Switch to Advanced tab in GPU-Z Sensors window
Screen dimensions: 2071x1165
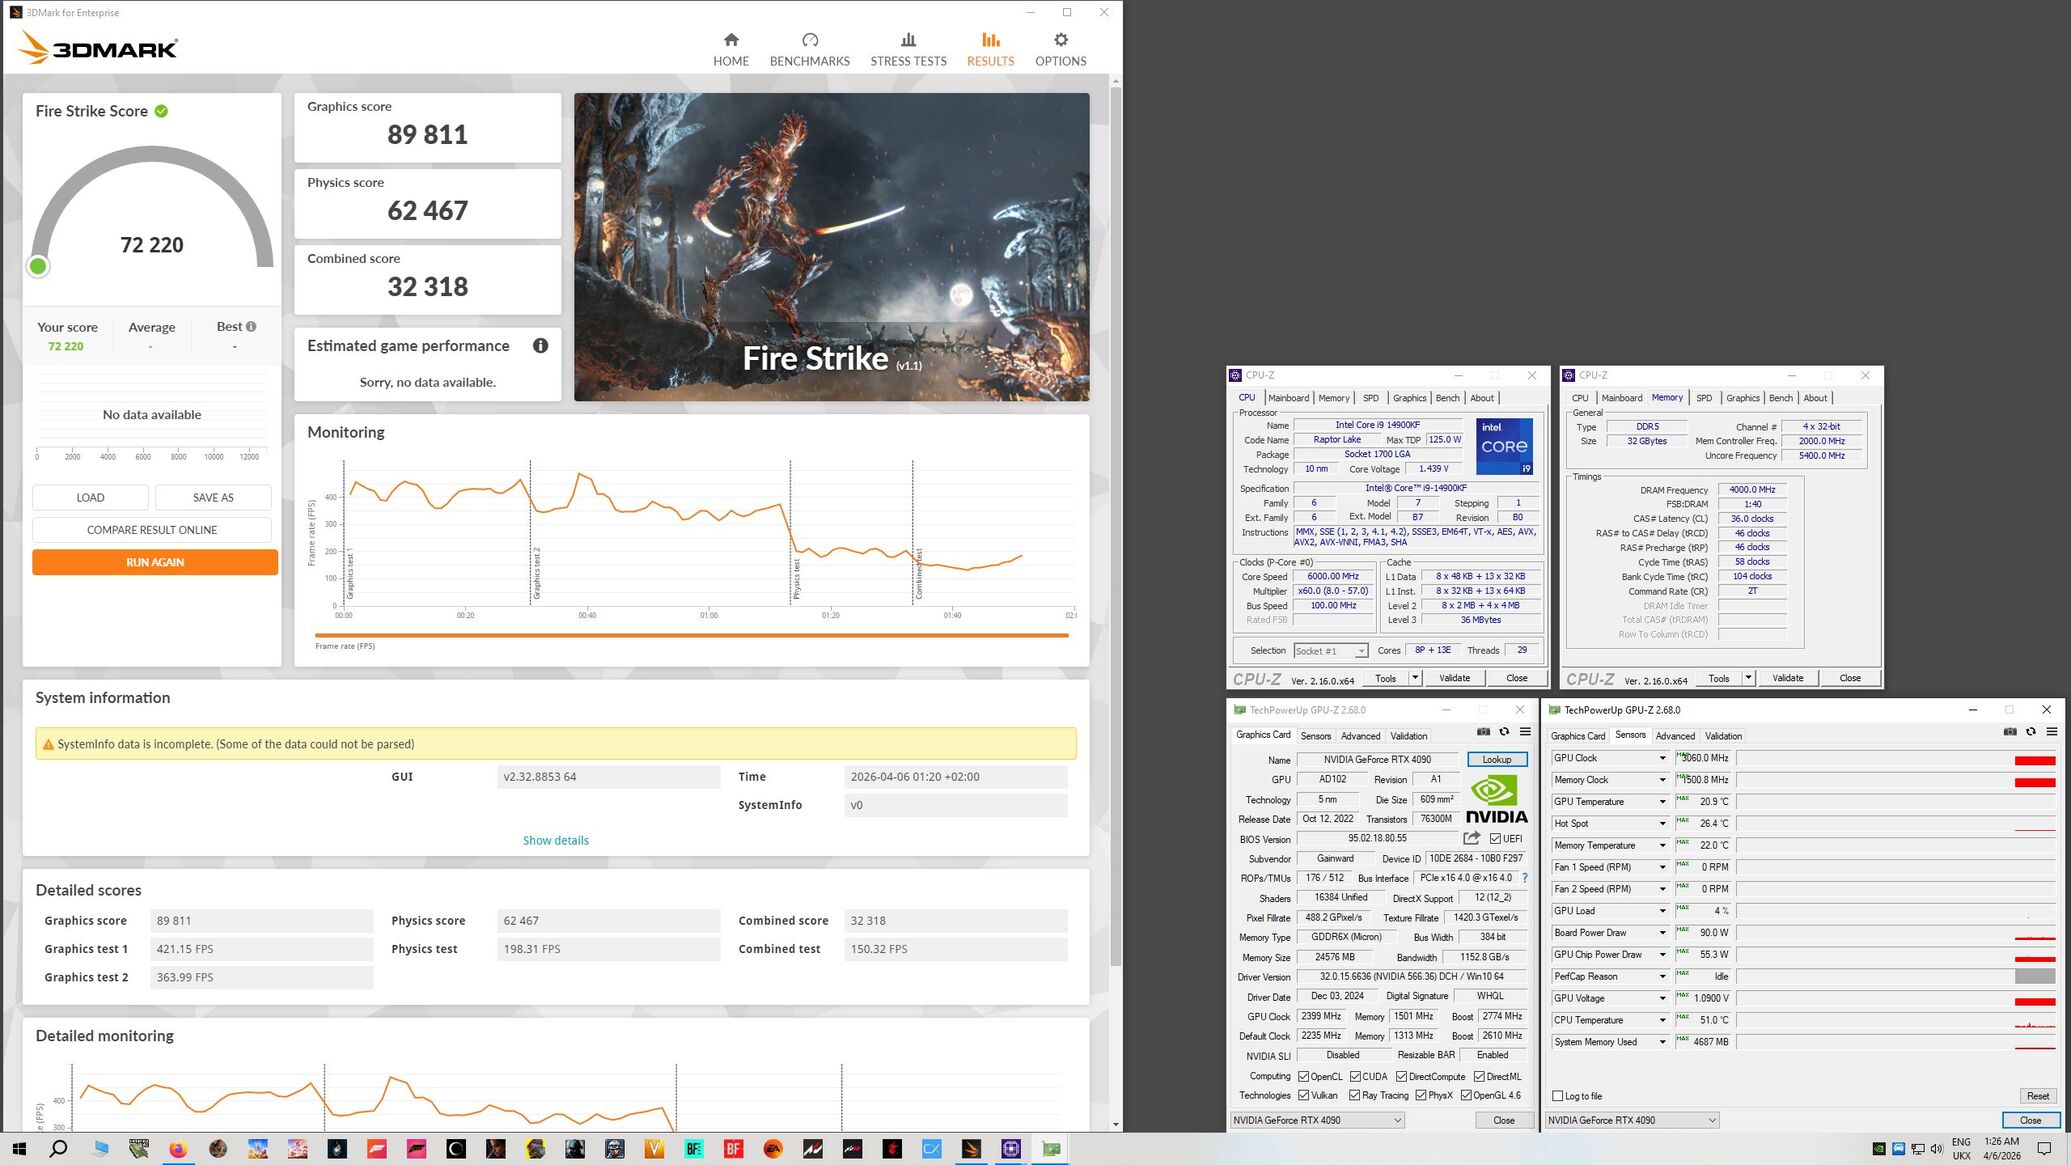(x=1675, y=736)
